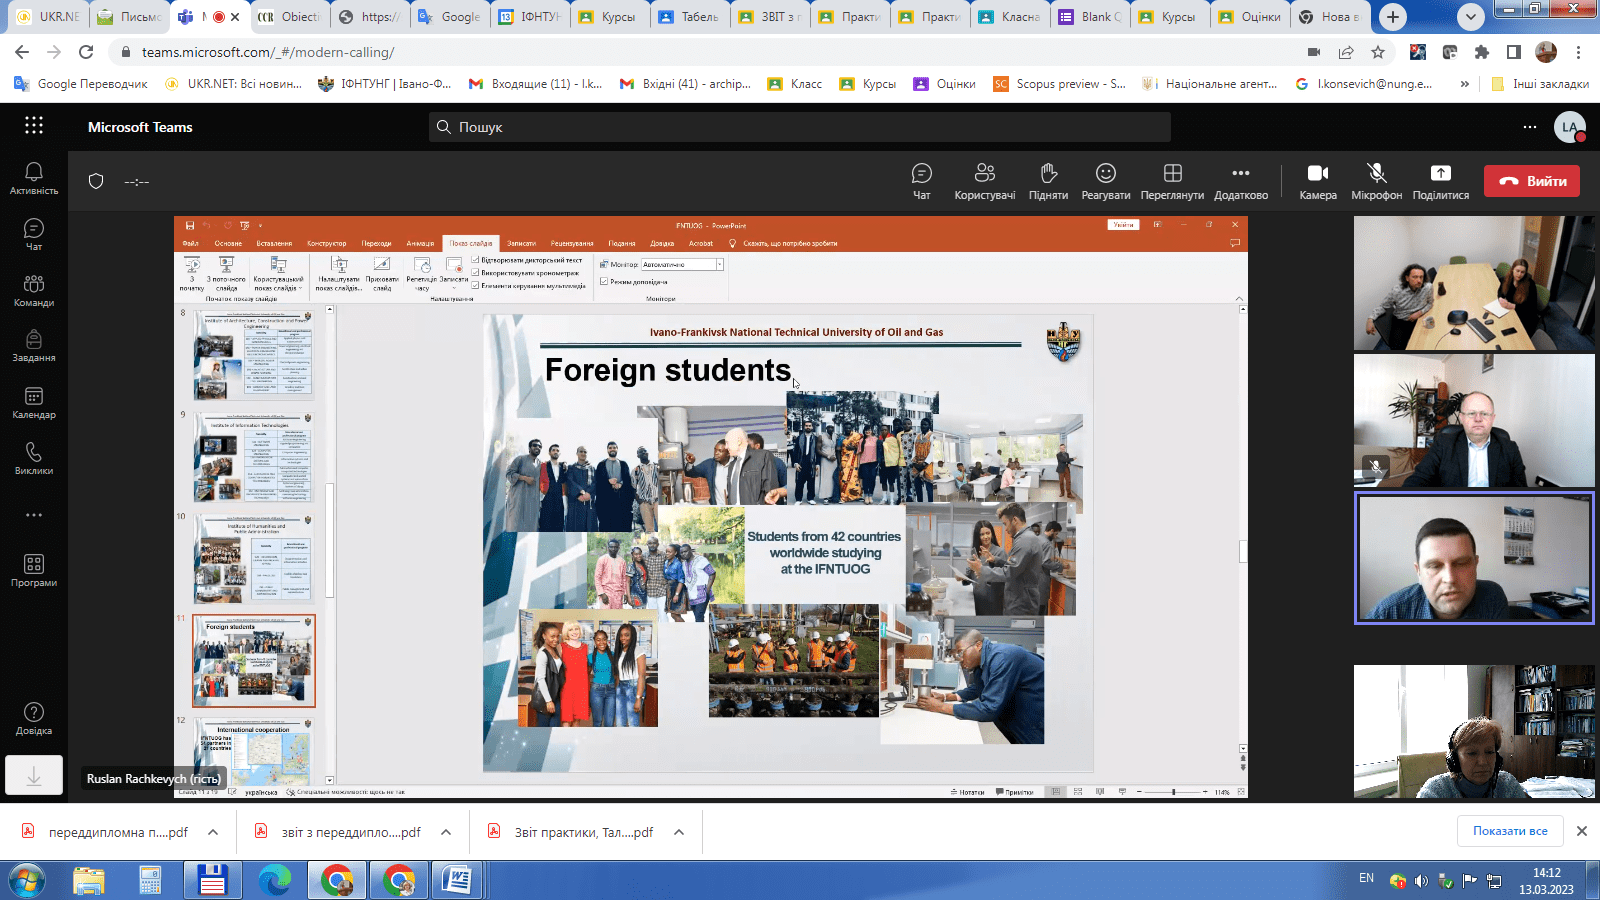
Task: Click 'Показати все' downloads button
Action: 1510,831
